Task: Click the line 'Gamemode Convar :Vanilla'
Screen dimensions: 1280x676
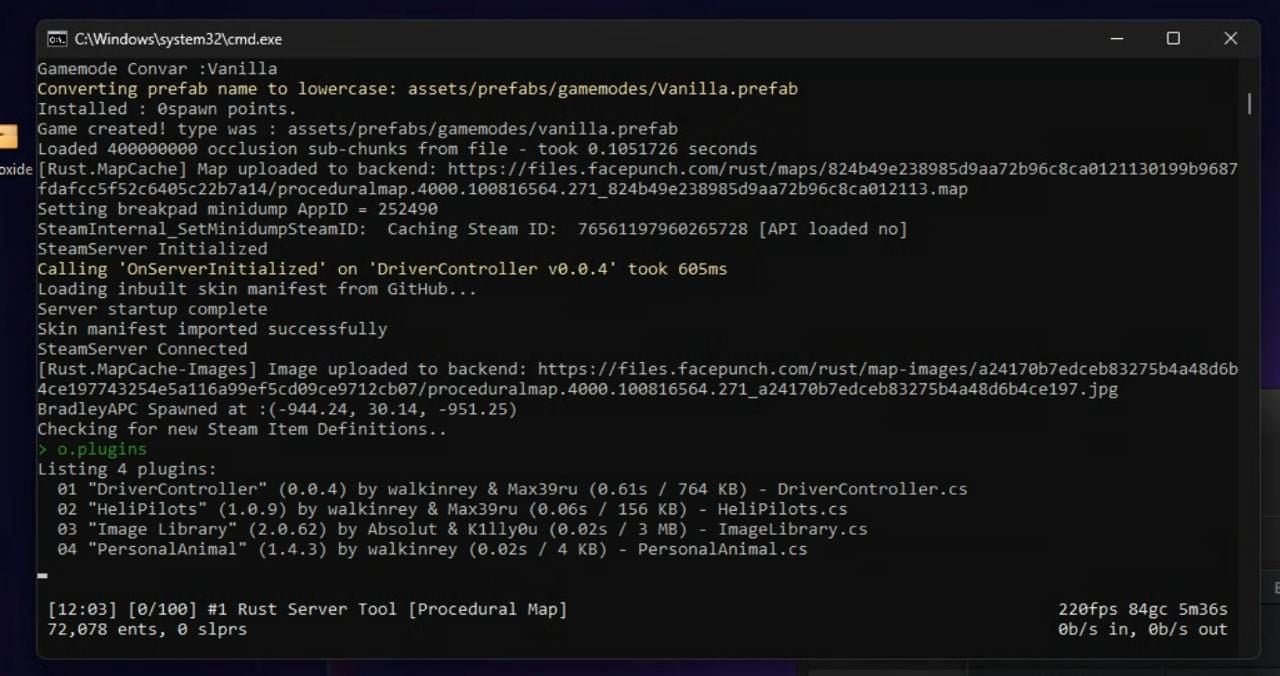Action: [x=157, y=69]
